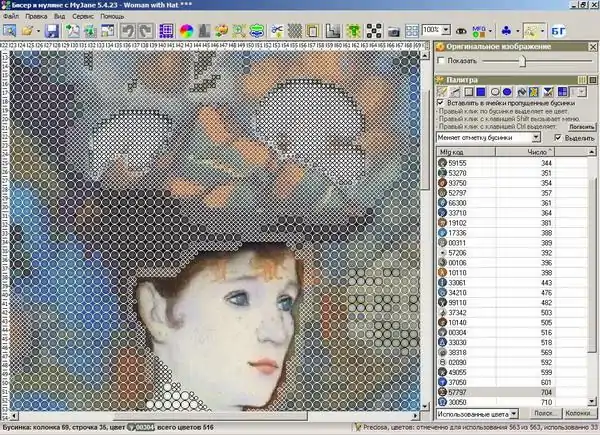This screenshot has width=600, height=435.
Task: Select the pencil draw palette tool
Action: 442,92
